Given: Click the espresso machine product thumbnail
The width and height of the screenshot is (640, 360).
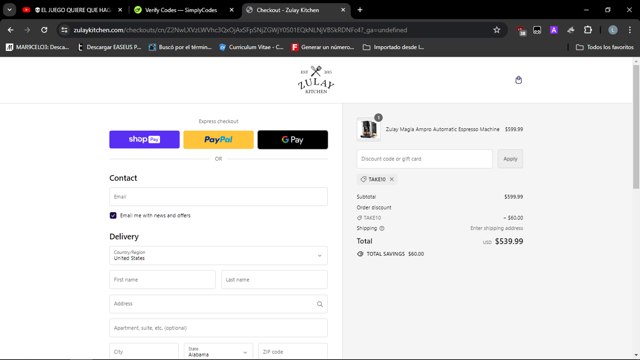Looking at the screenshot, I should coord(369,129).
